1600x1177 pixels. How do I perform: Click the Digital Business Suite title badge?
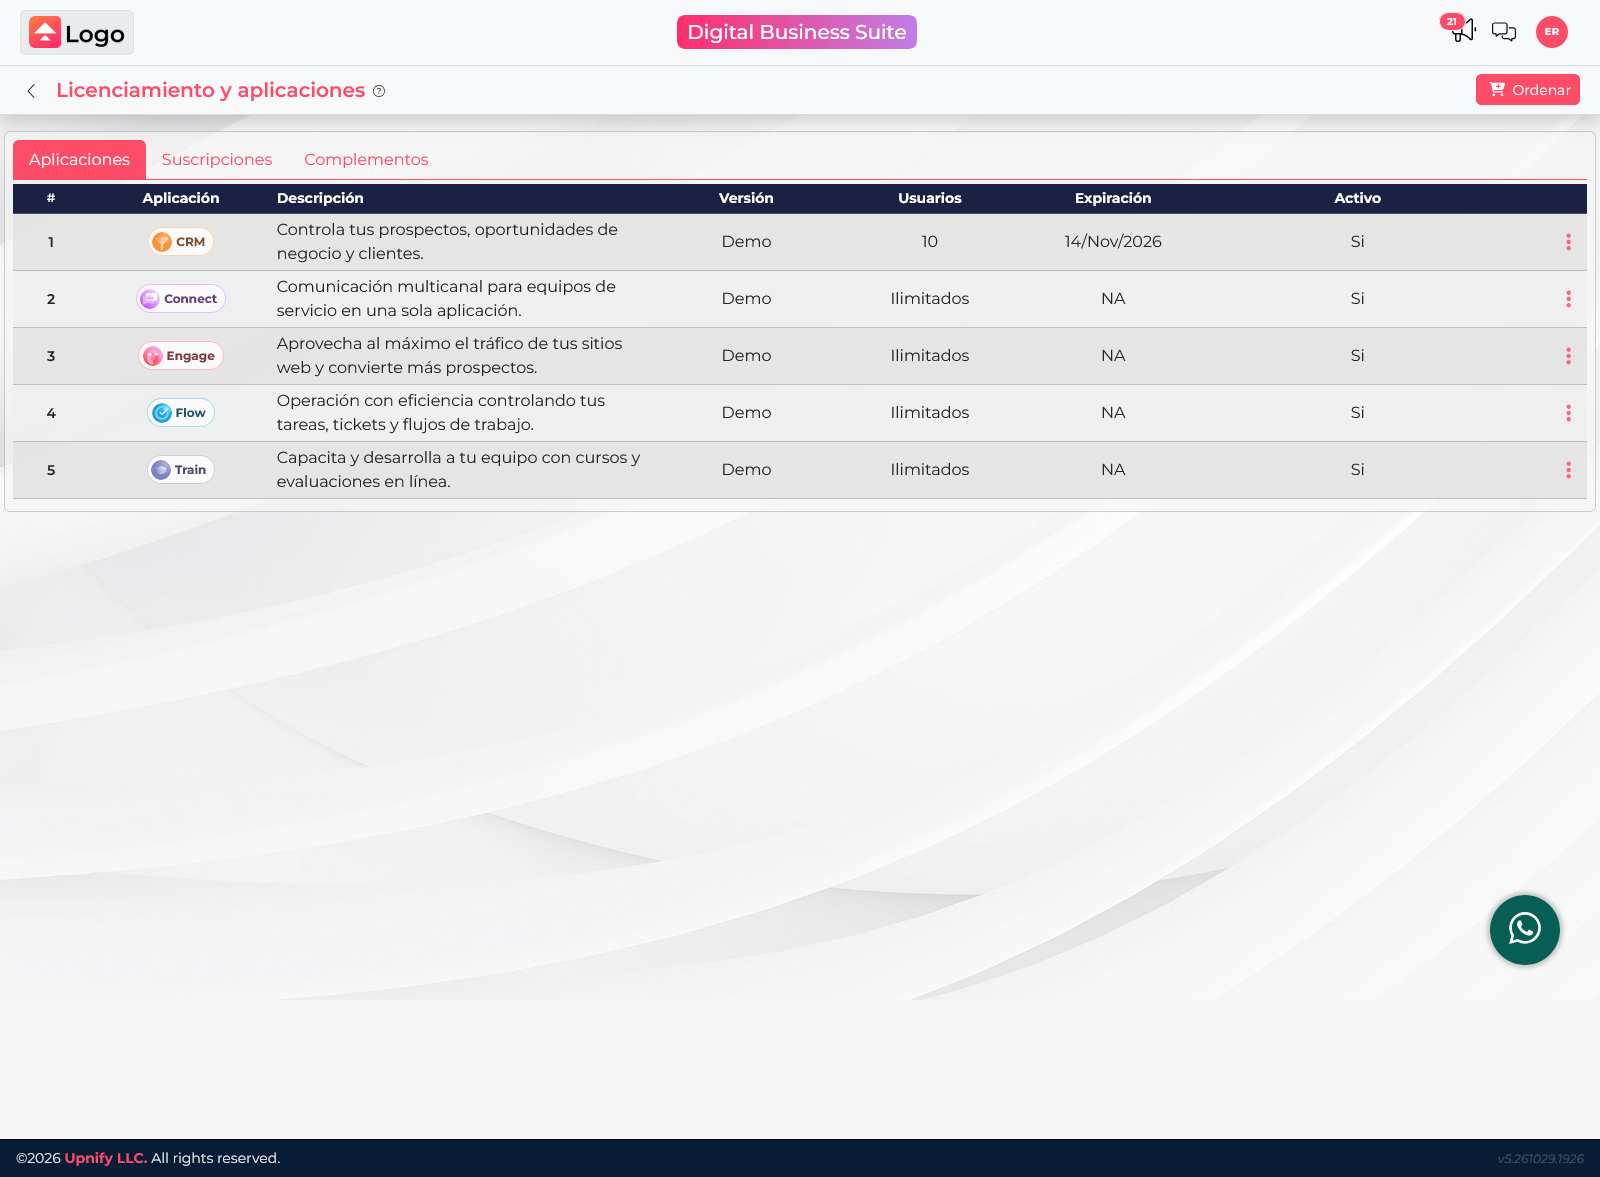tap(797, 32)
